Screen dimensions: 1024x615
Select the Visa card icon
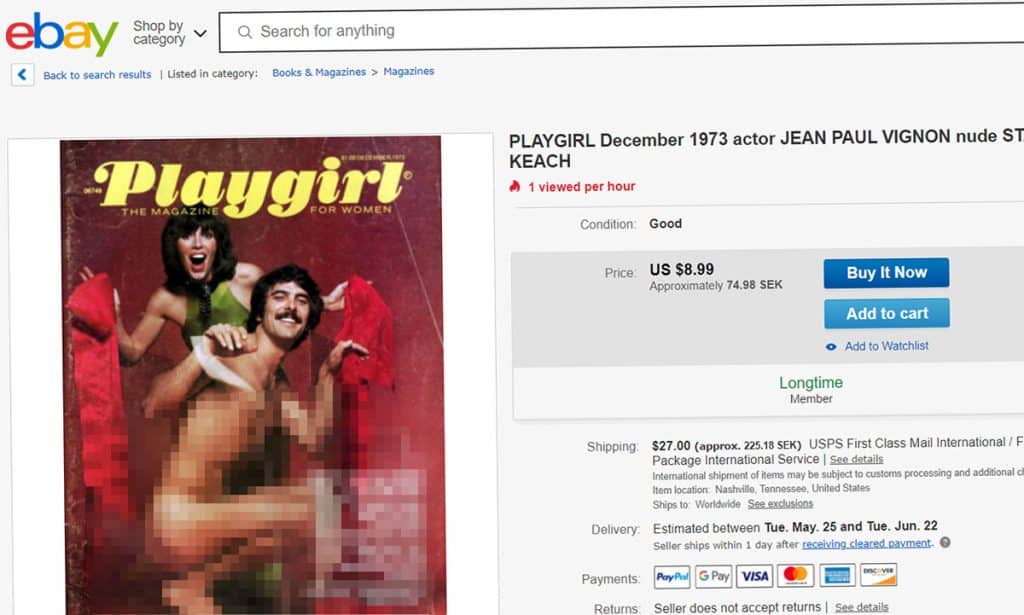(x=754, y=576)
